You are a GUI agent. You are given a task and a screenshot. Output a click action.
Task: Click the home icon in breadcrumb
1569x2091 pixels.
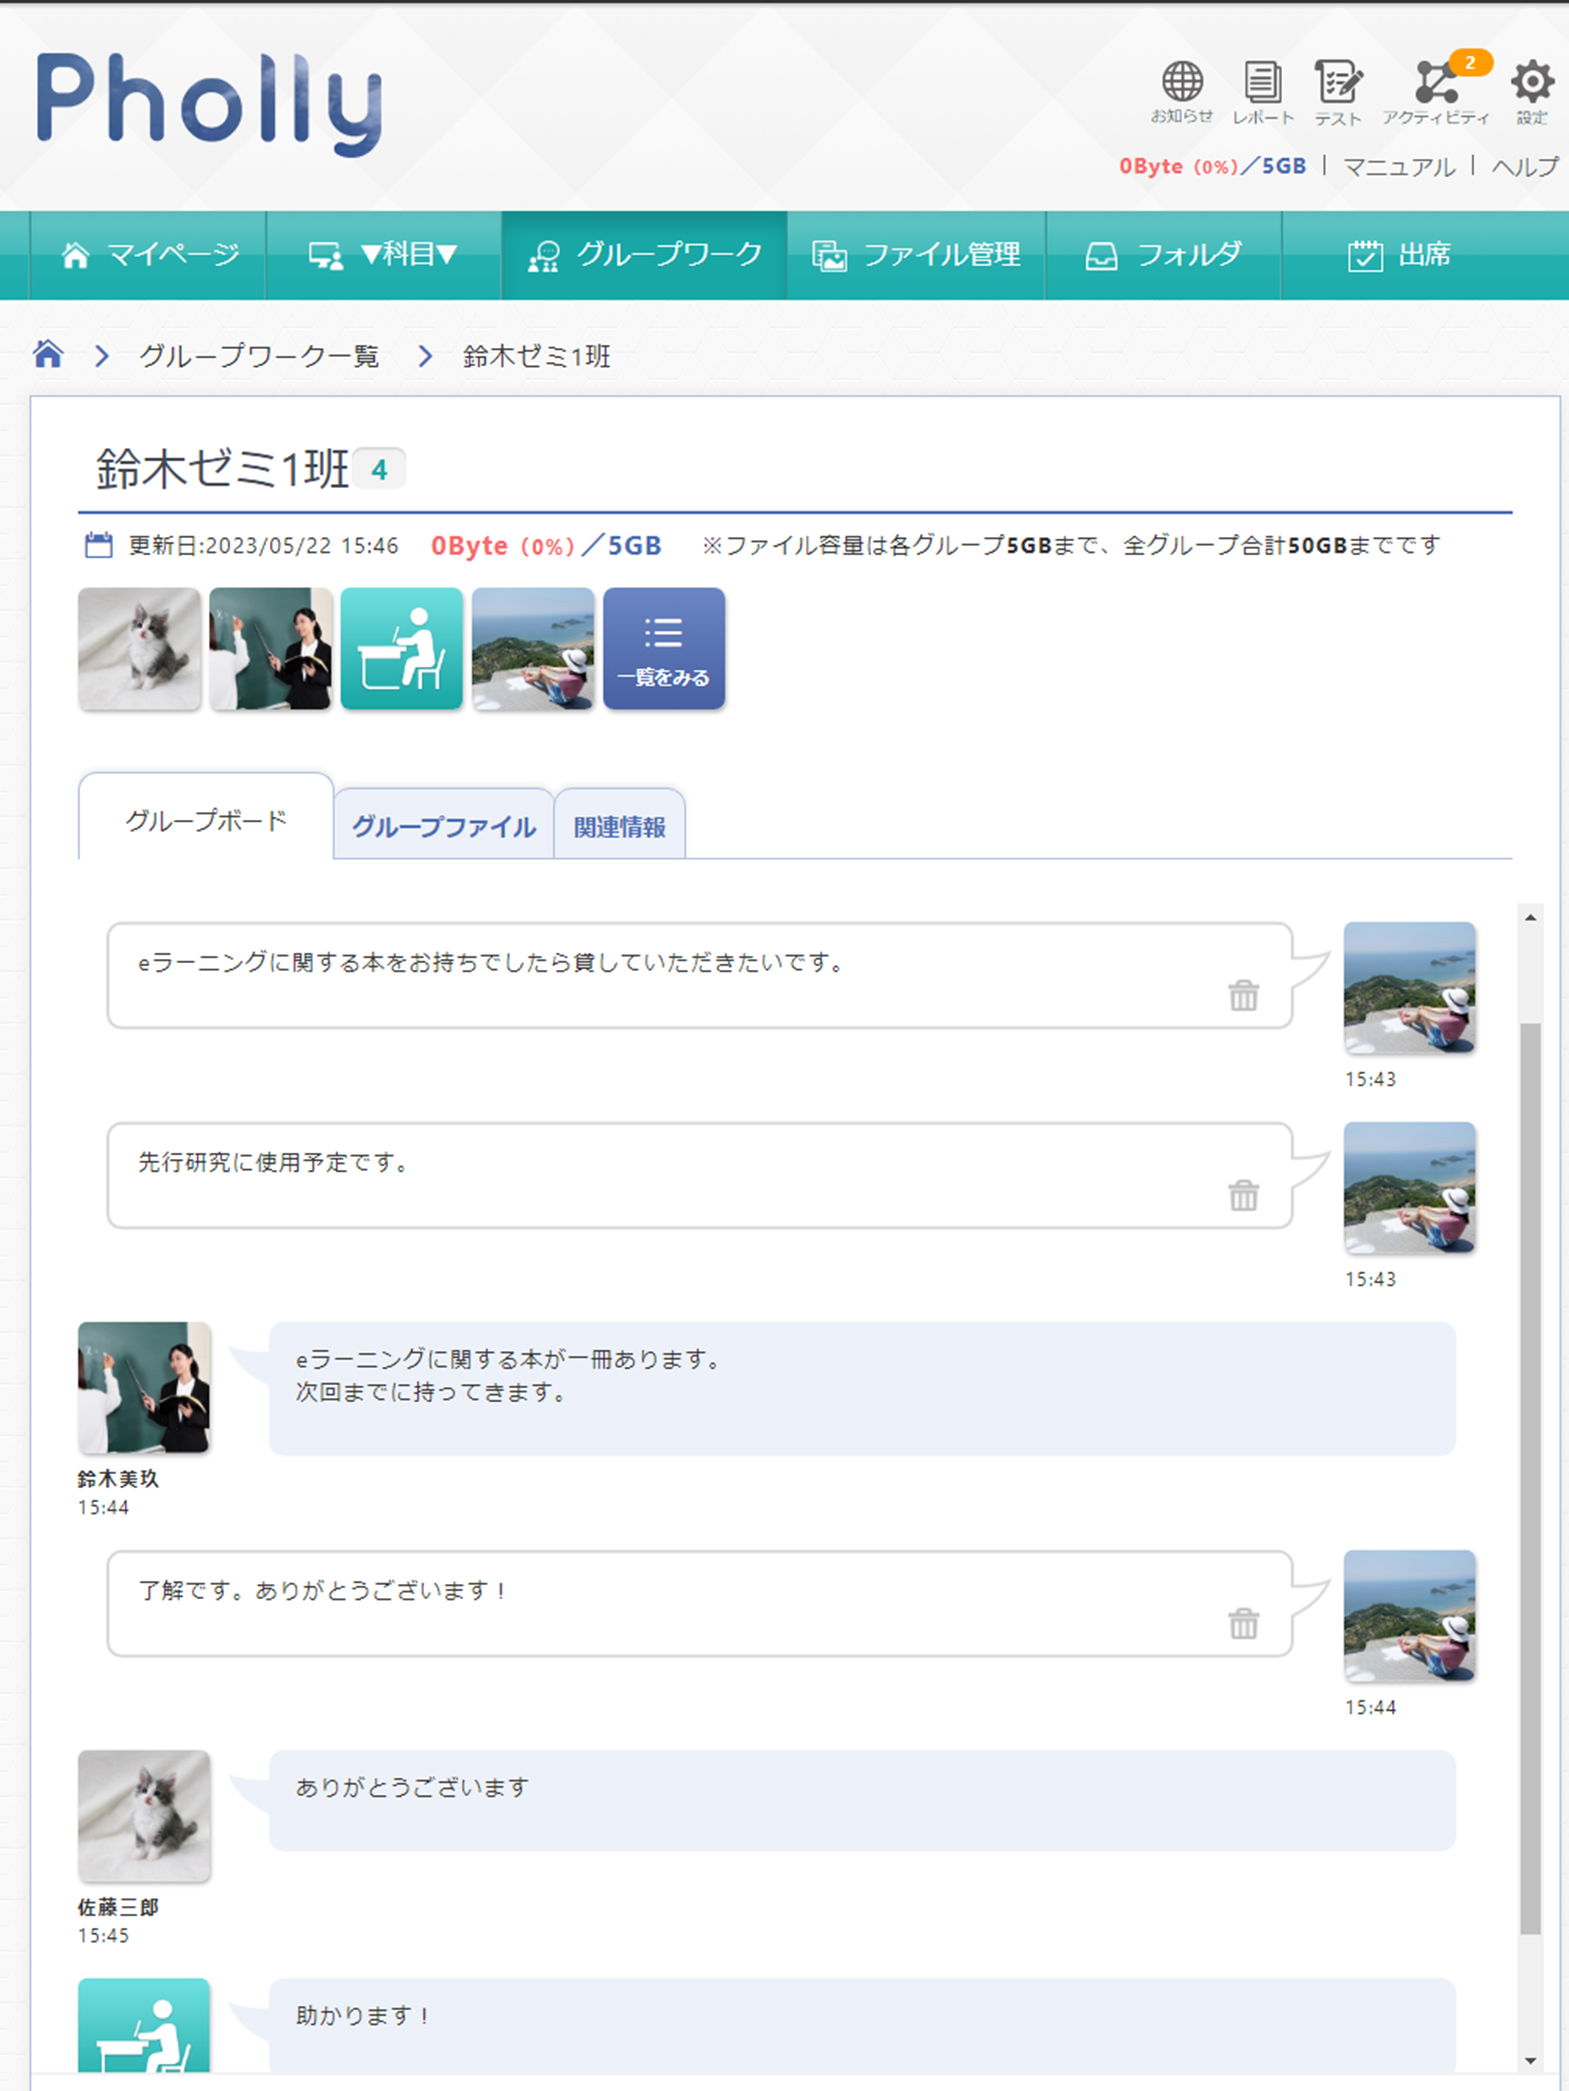tap(48, 355)
